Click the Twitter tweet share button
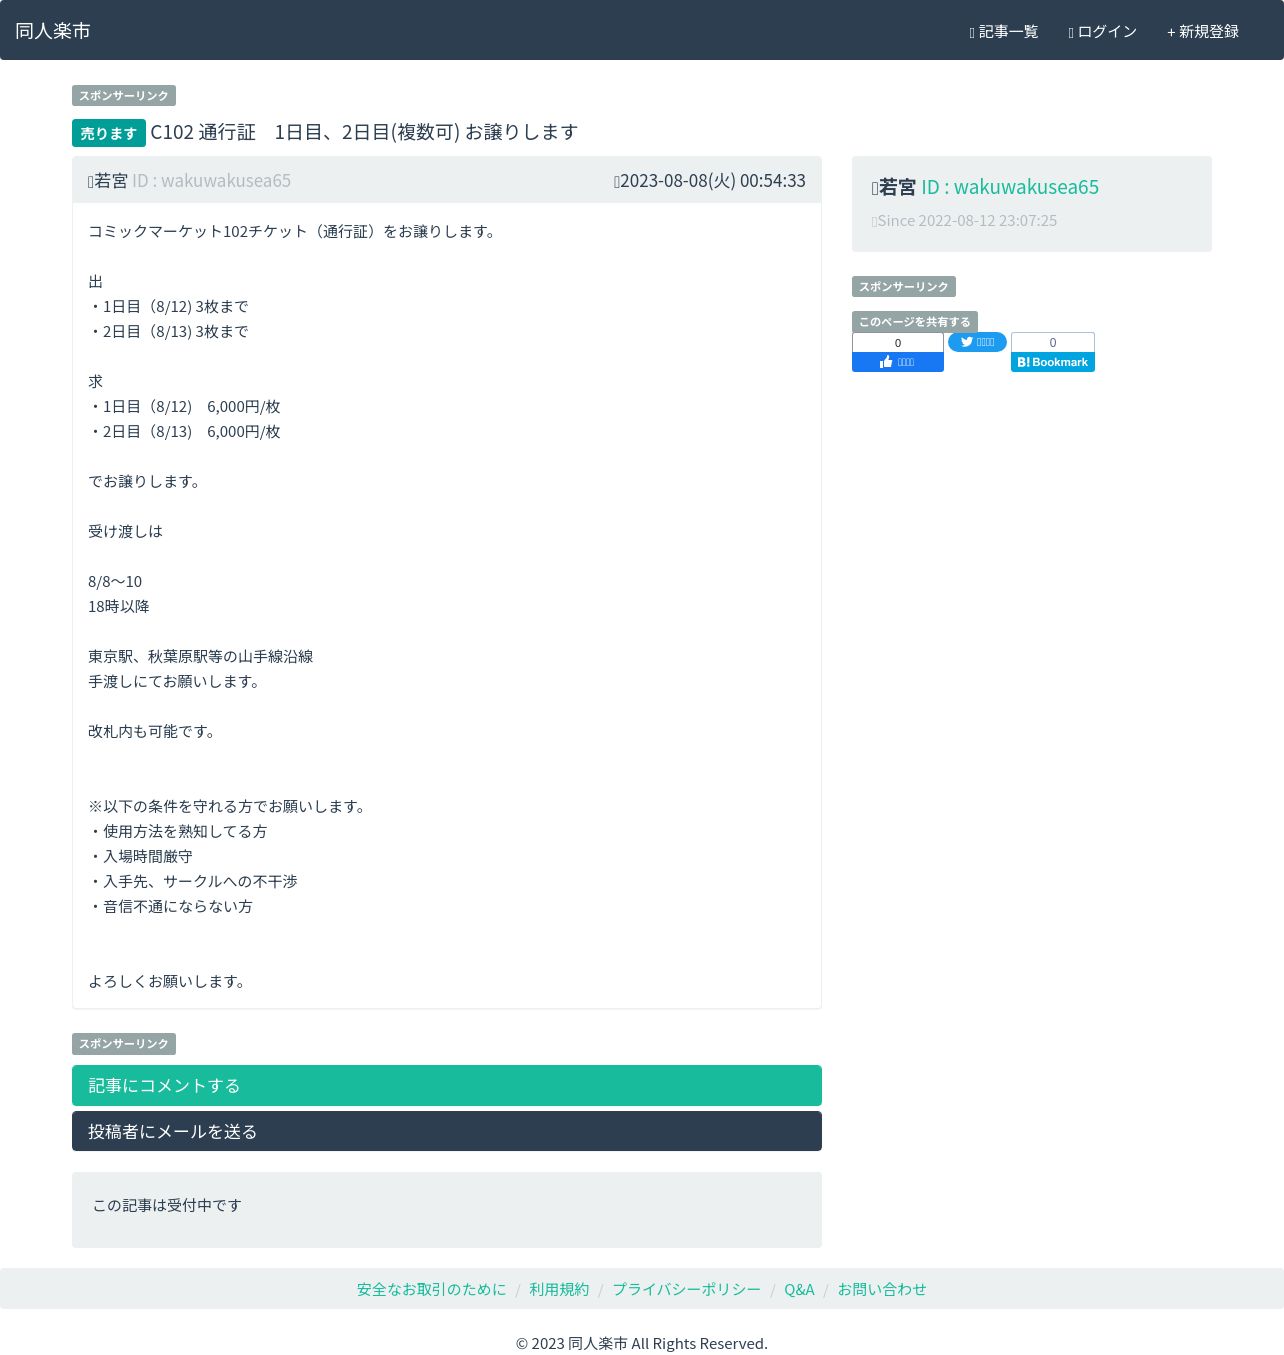 click(977, 342)
